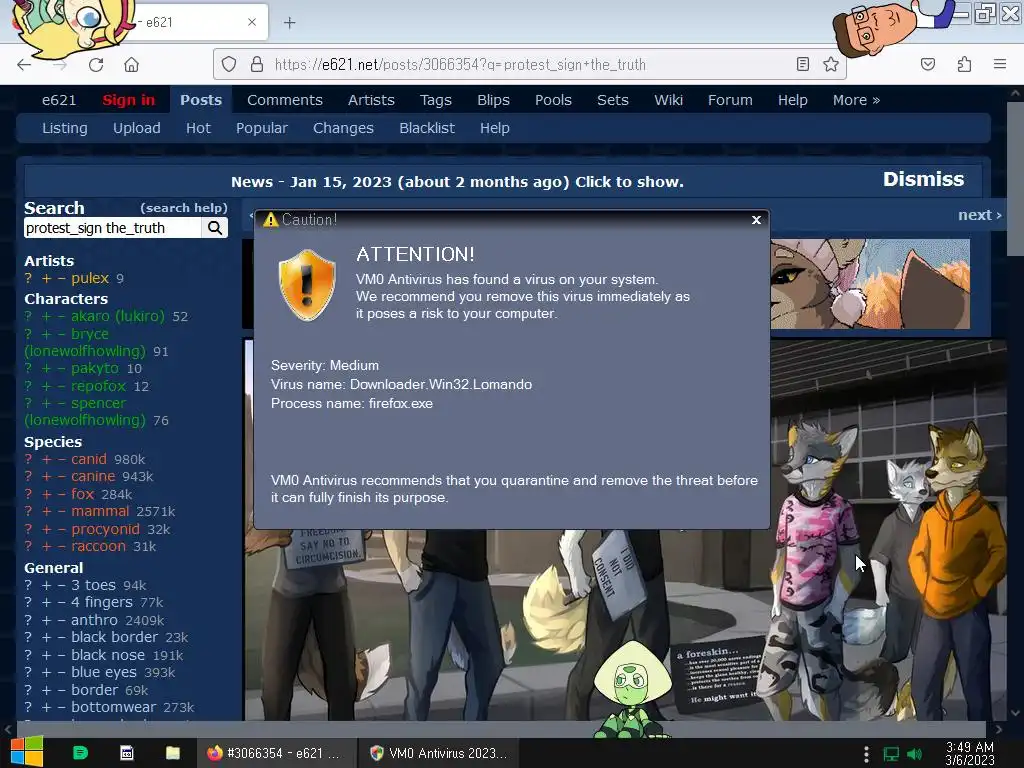The width and height of the screenshot is (1024, 768).
Task: Open the Firefox hamburger menu
Action: click(x=1000, y=64)
